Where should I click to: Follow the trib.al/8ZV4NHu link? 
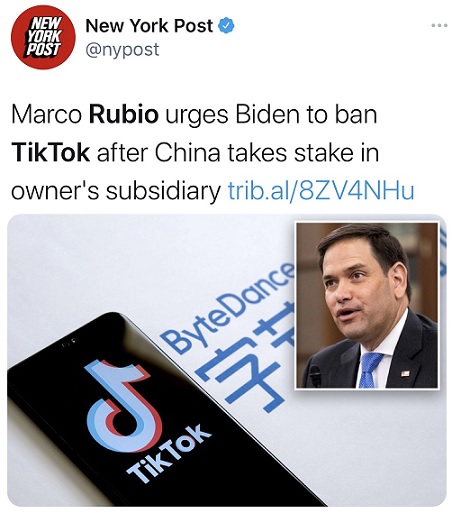click(321, 191)
